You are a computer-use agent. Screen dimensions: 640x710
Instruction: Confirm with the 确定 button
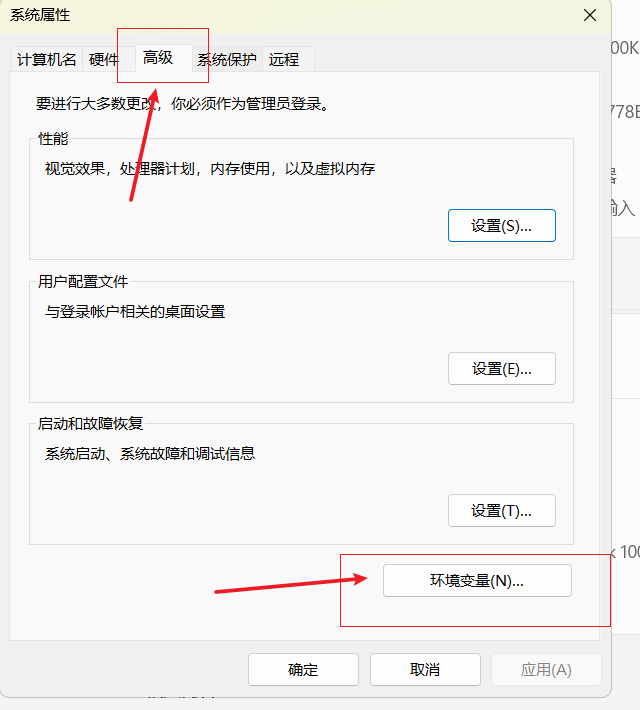[x=303, y=669]
